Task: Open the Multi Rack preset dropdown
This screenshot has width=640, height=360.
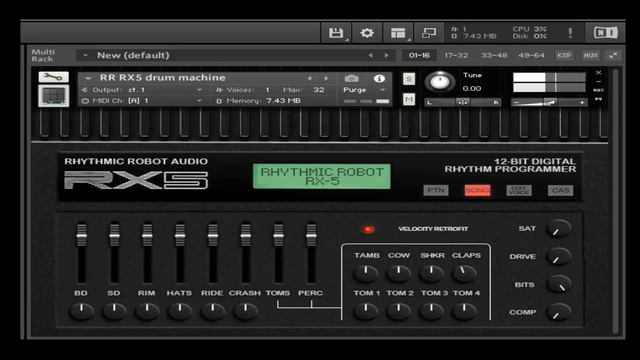Action: coord(86,55)
